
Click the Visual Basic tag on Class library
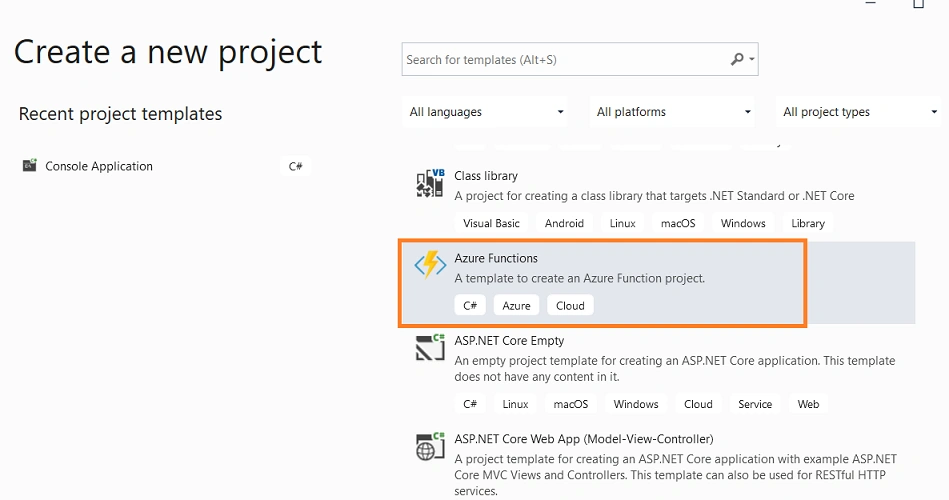pos(491,223)
